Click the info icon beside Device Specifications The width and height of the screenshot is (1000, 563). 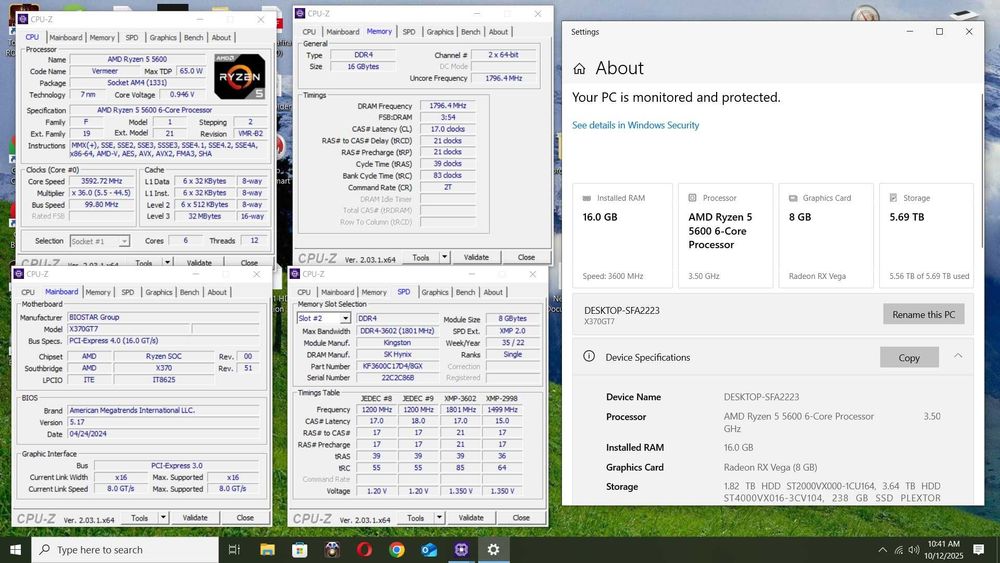(x=589, y=356)
